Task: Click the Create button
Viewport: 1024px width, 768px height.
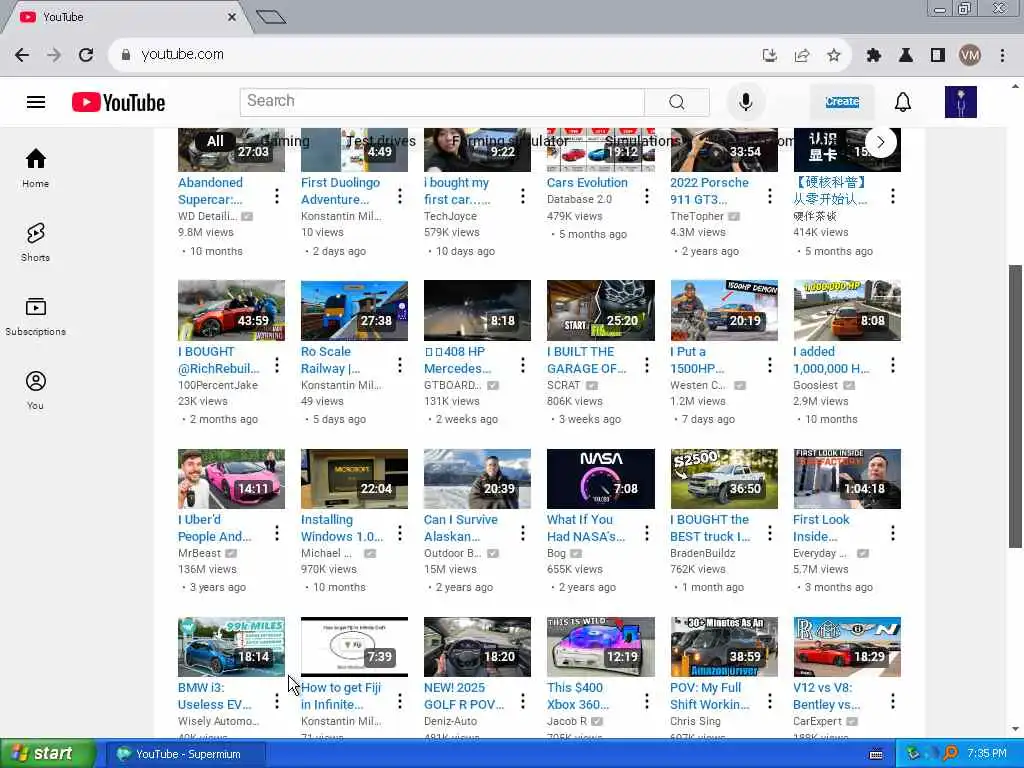Action: 842,102
